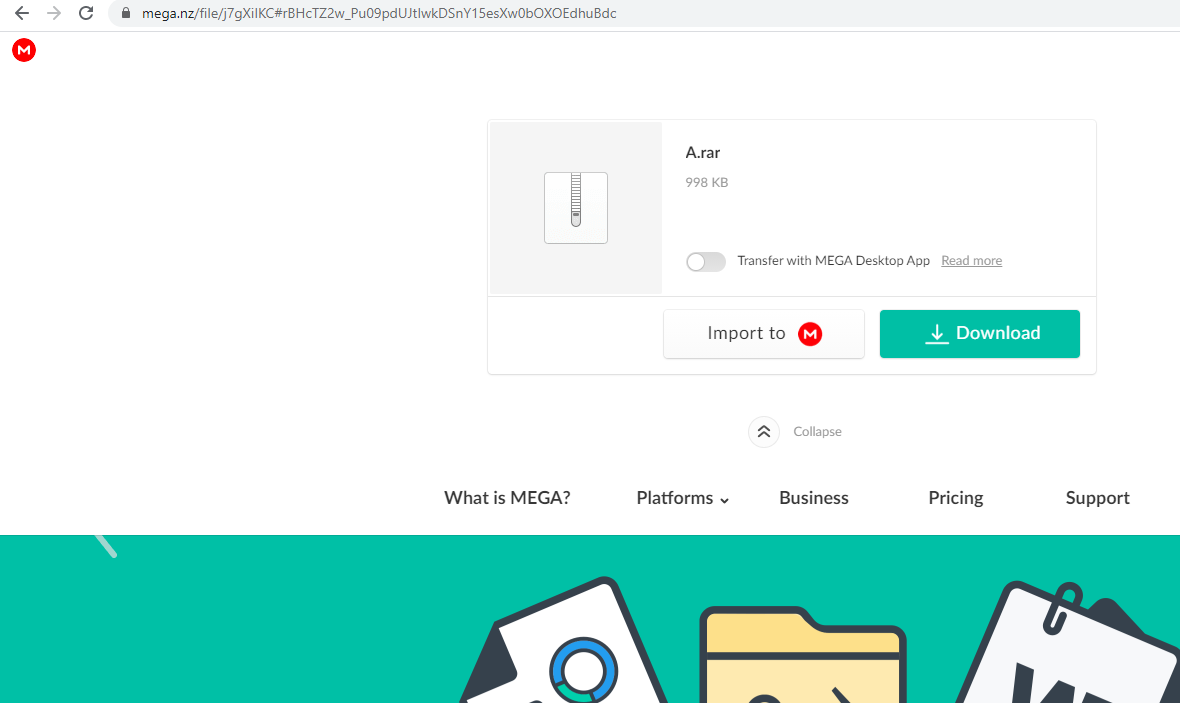
Task: Click the 998 KB file size
Action: 707,182
